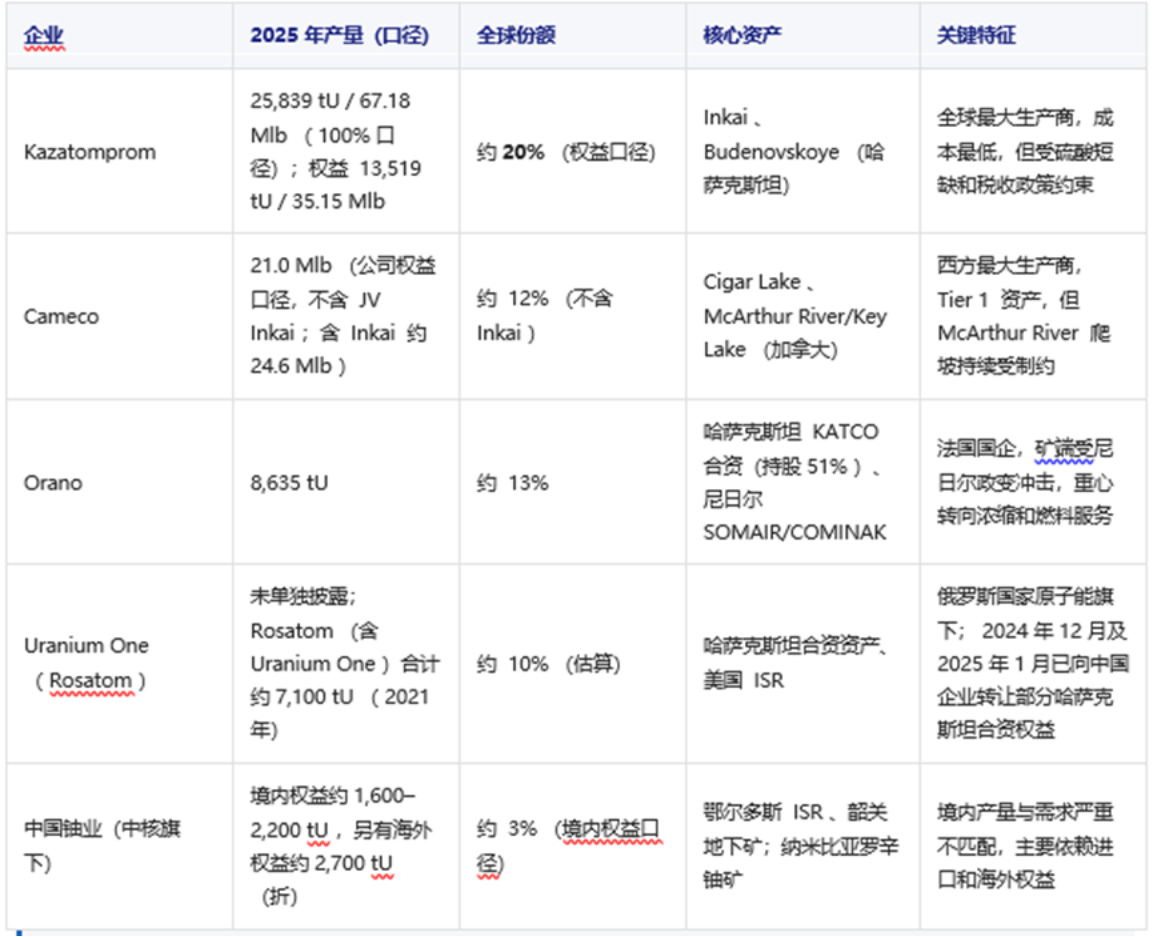
Task: Click the "8,635 tU" production cell
Action: (346, 482)
